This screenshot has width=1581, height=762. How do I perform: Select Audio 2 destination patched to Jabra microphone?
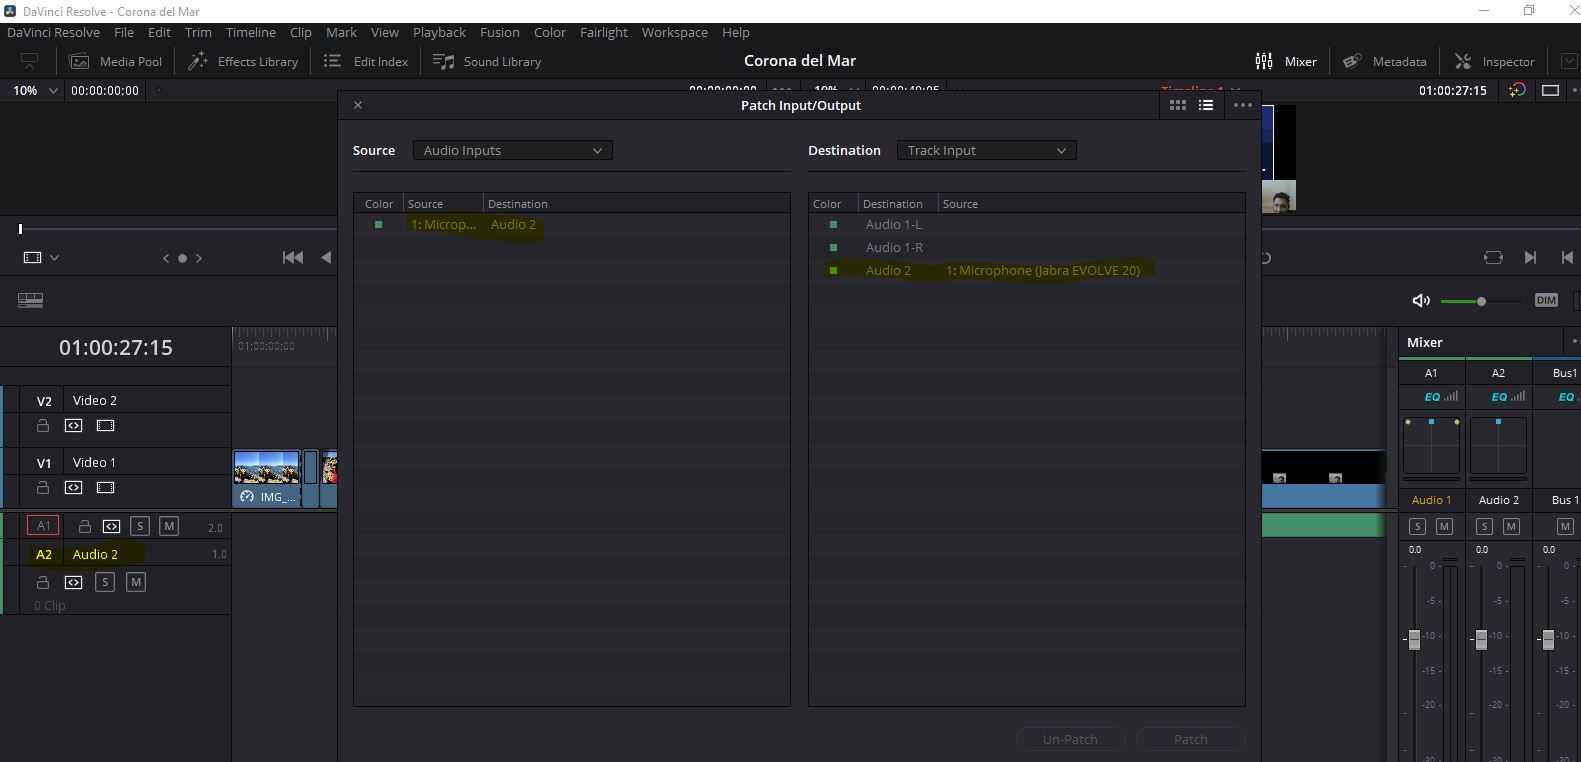click(1026, 271)
